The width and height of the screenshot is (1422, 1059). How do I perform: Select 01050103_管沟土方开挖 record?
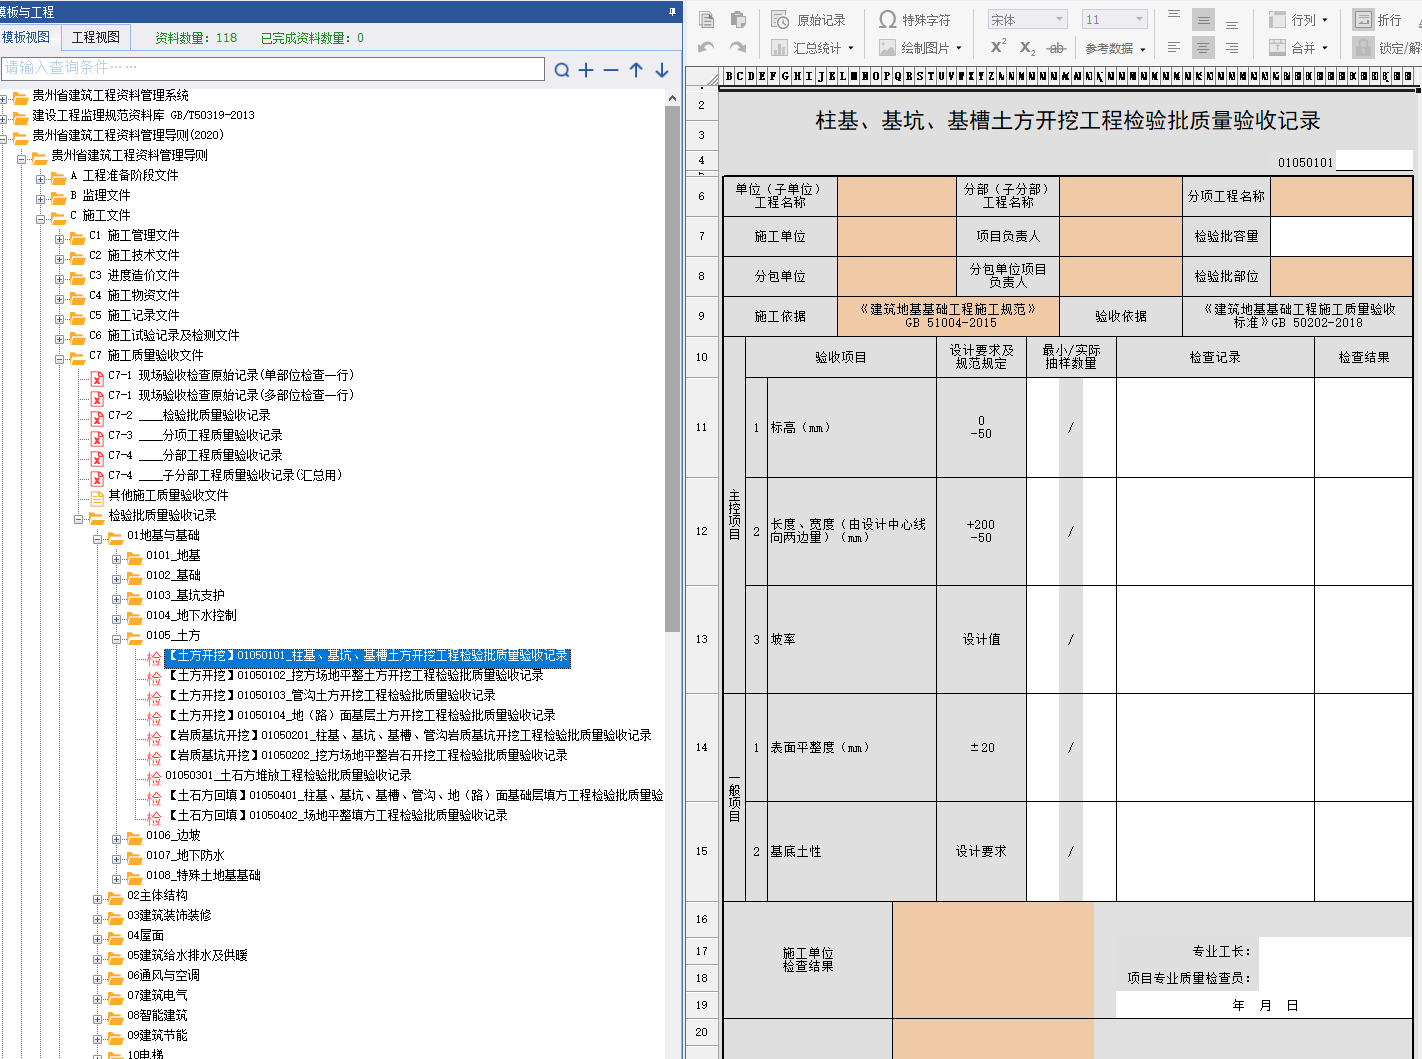(331, 695)
